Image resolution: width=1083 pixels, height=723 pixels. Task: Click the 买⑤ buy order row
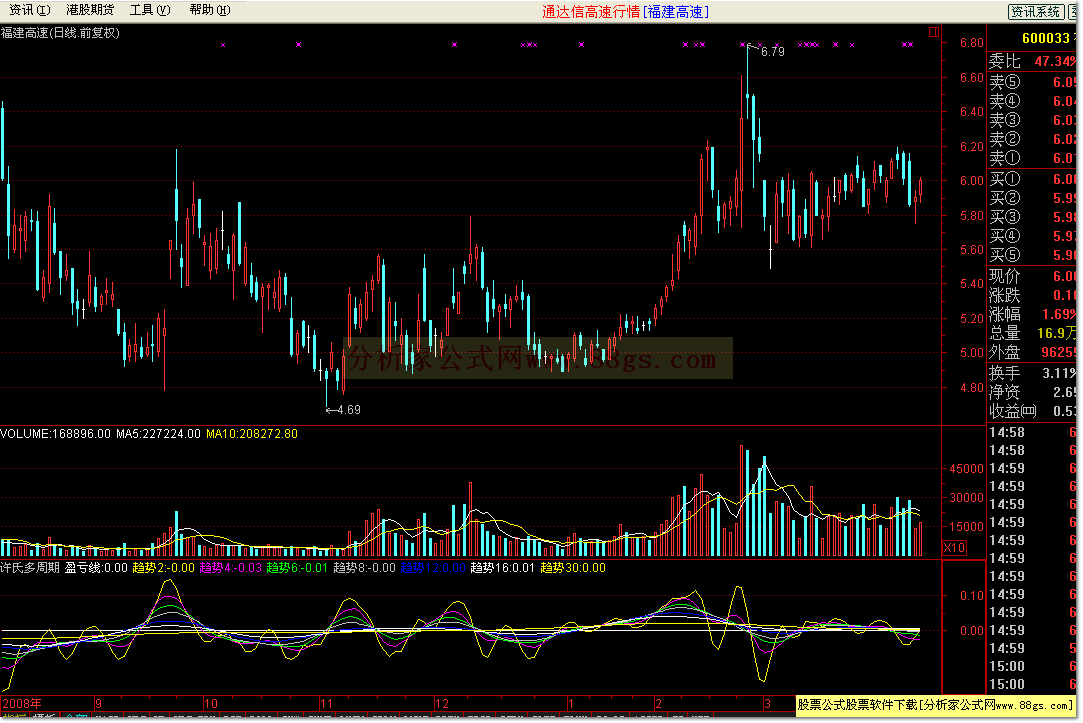pos(1032,256)
